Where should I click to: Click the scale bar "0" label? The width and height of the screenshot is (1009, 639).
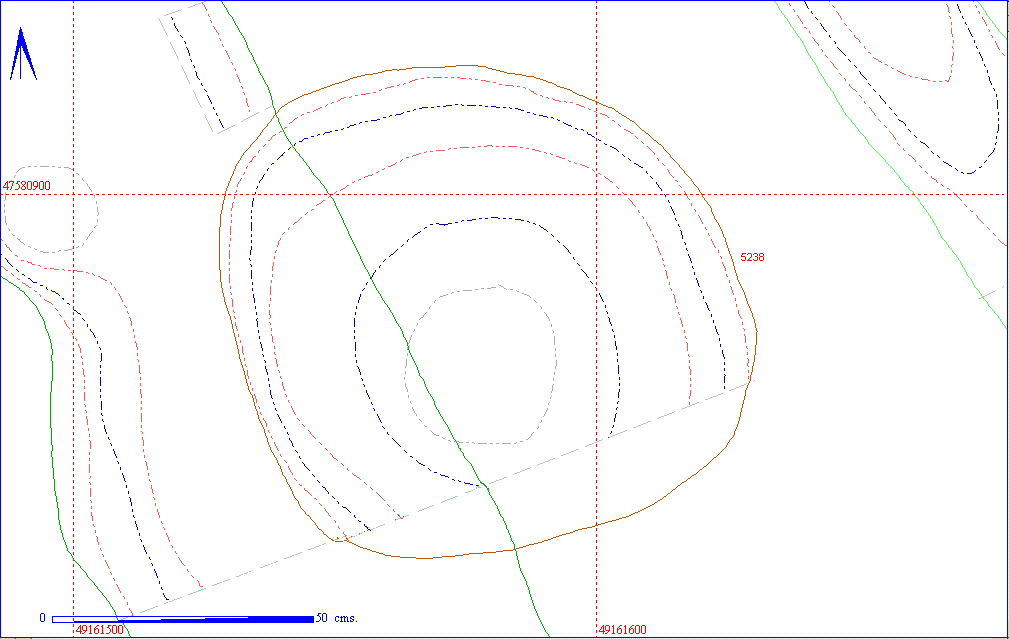(42, 618)
